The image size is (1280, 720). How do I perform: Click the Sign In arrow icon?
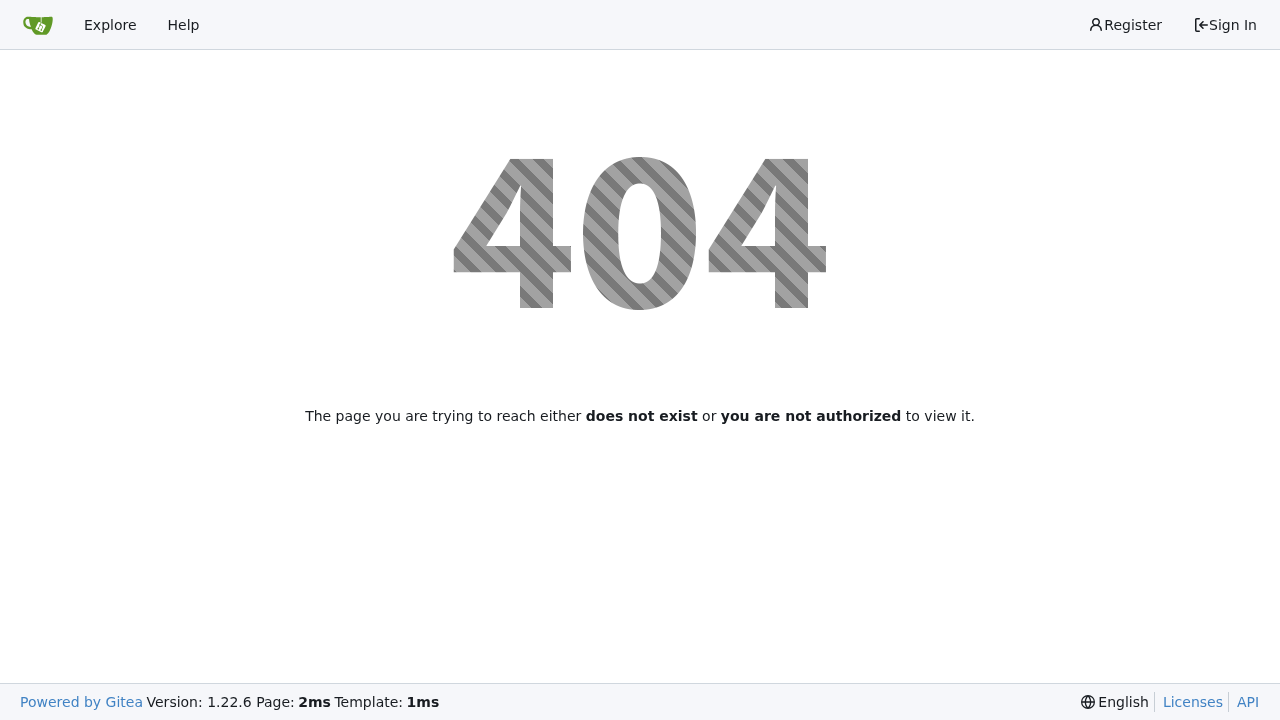[x=1201, y=25]
